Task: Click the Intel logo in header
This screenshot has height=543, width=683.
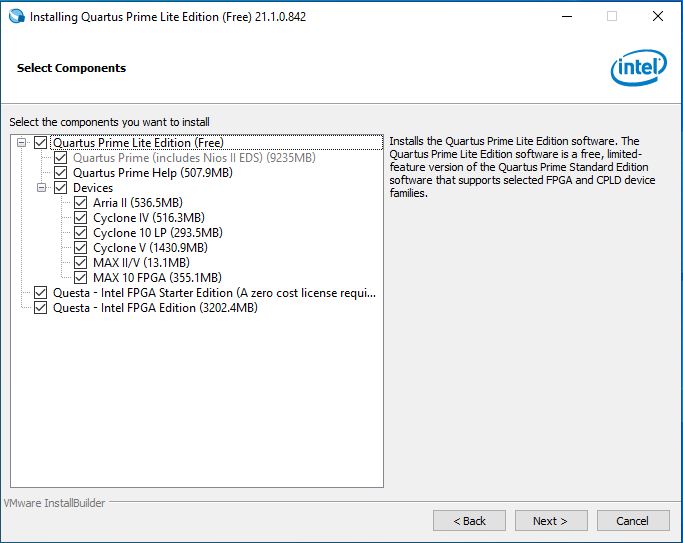Action: 638,68
